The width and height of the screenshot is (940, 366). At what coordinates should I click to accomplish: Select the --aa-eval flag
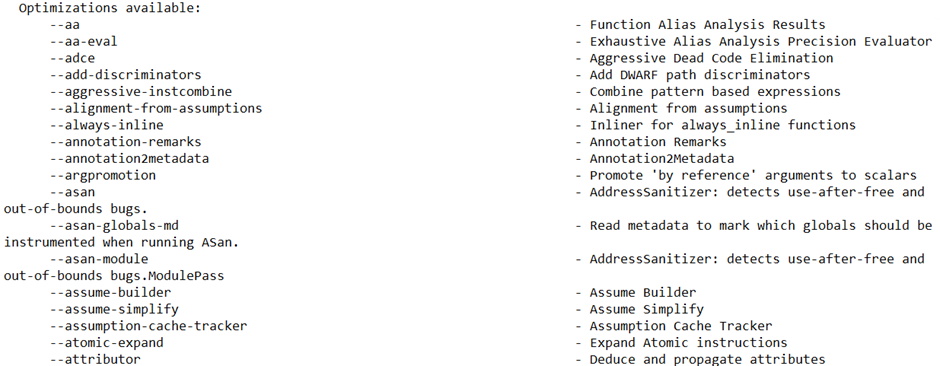point(84,42)
